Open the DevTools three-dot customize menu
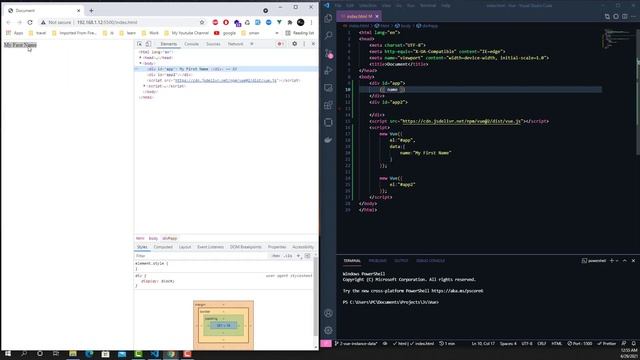Screen dimensions: 640x360 (304, 44)
